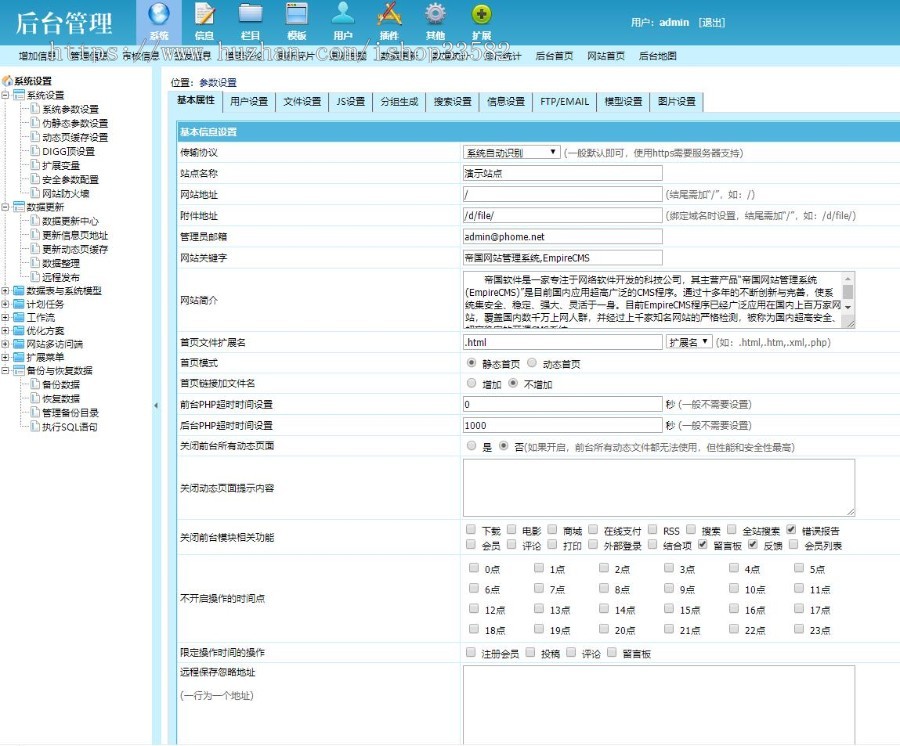Open the 后台地图 link
900x746 pixels.
pos(657,56)
